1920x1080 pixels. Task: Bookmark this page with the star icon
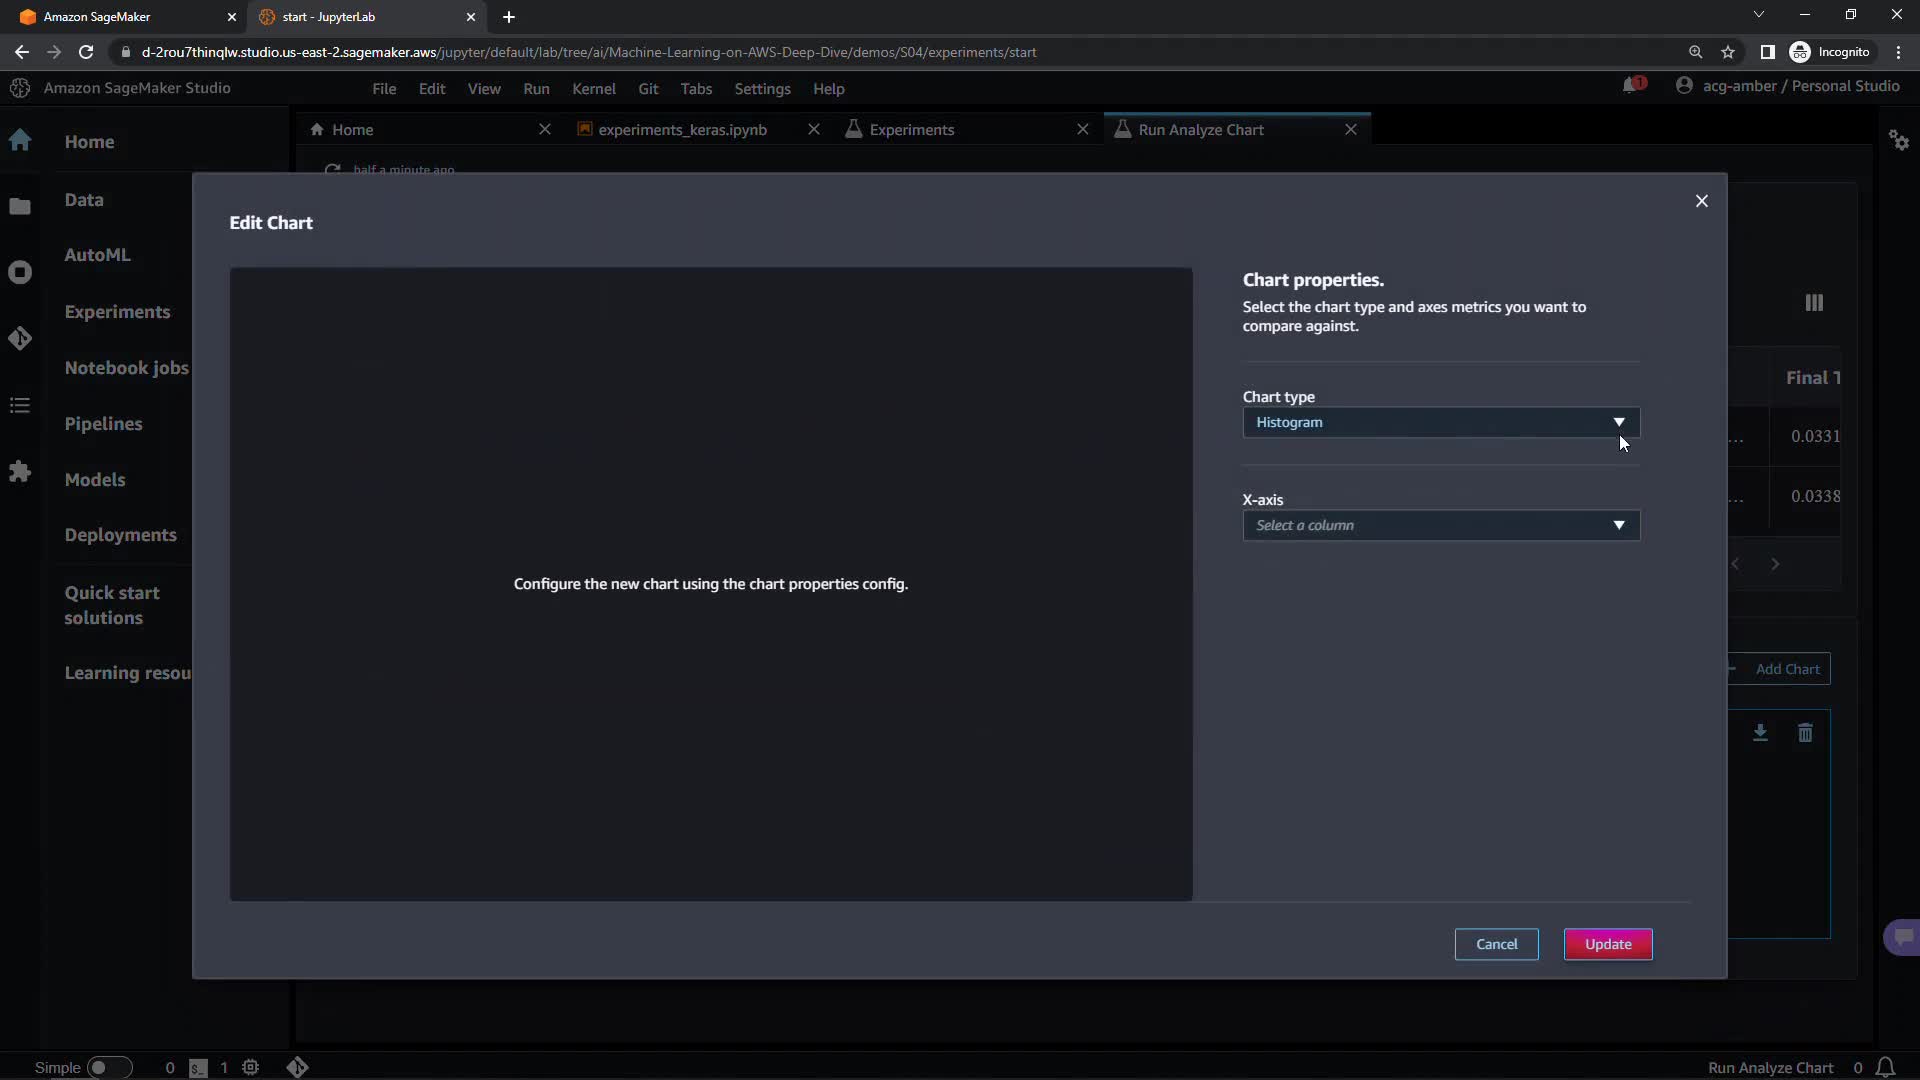click(x=1728, y=52)
